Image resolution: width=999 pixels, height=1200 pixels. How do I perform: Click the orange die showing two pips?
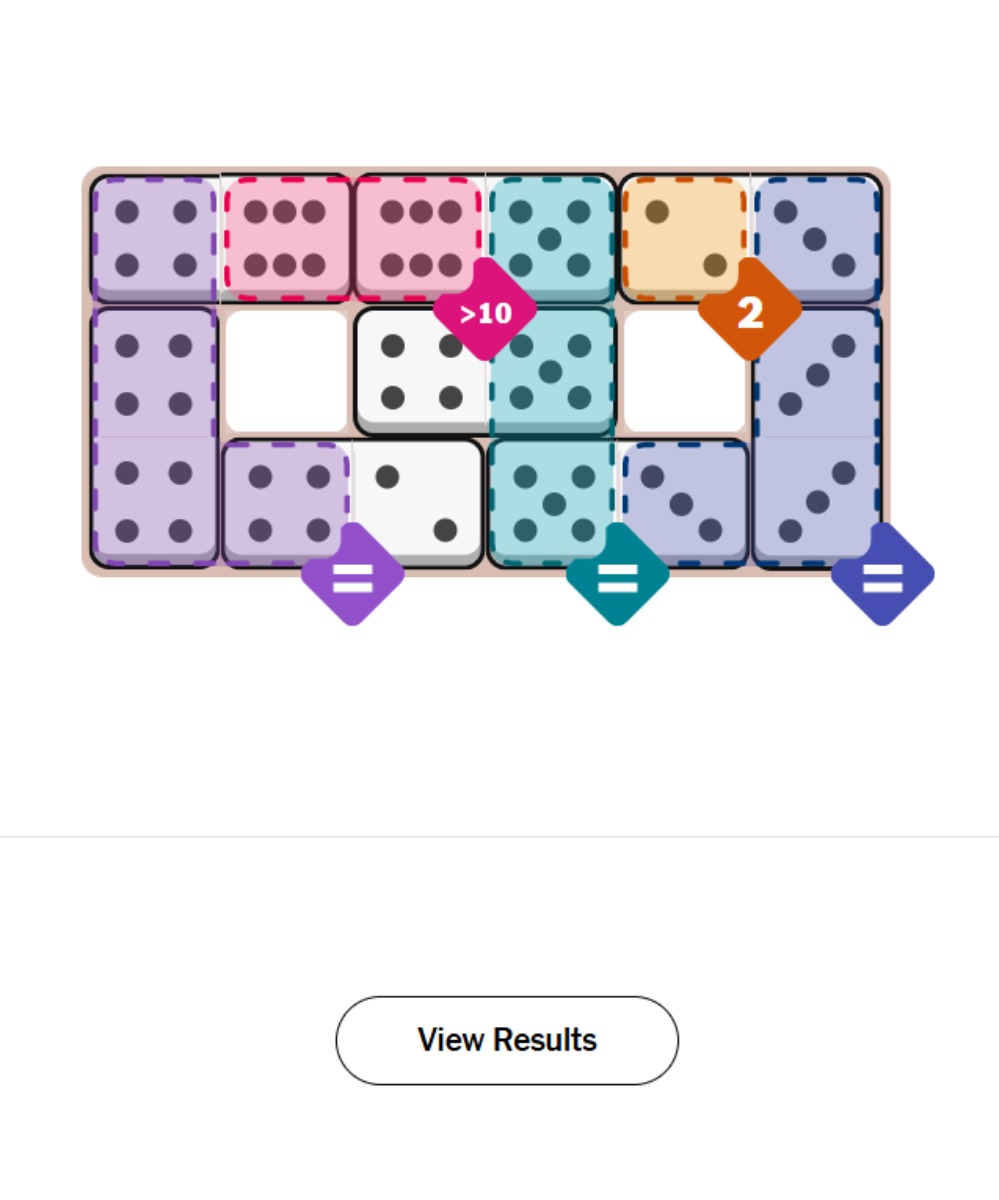(x=686, y=238)
